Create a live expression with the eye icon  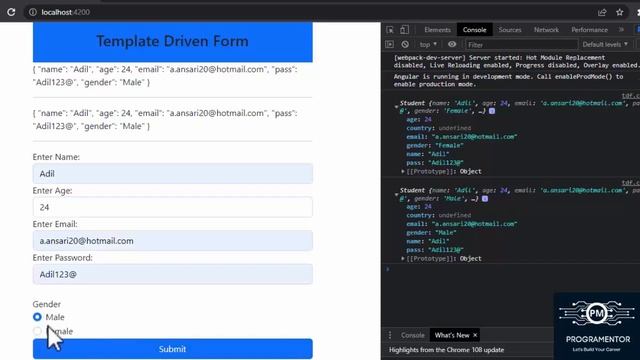[452, 44]
